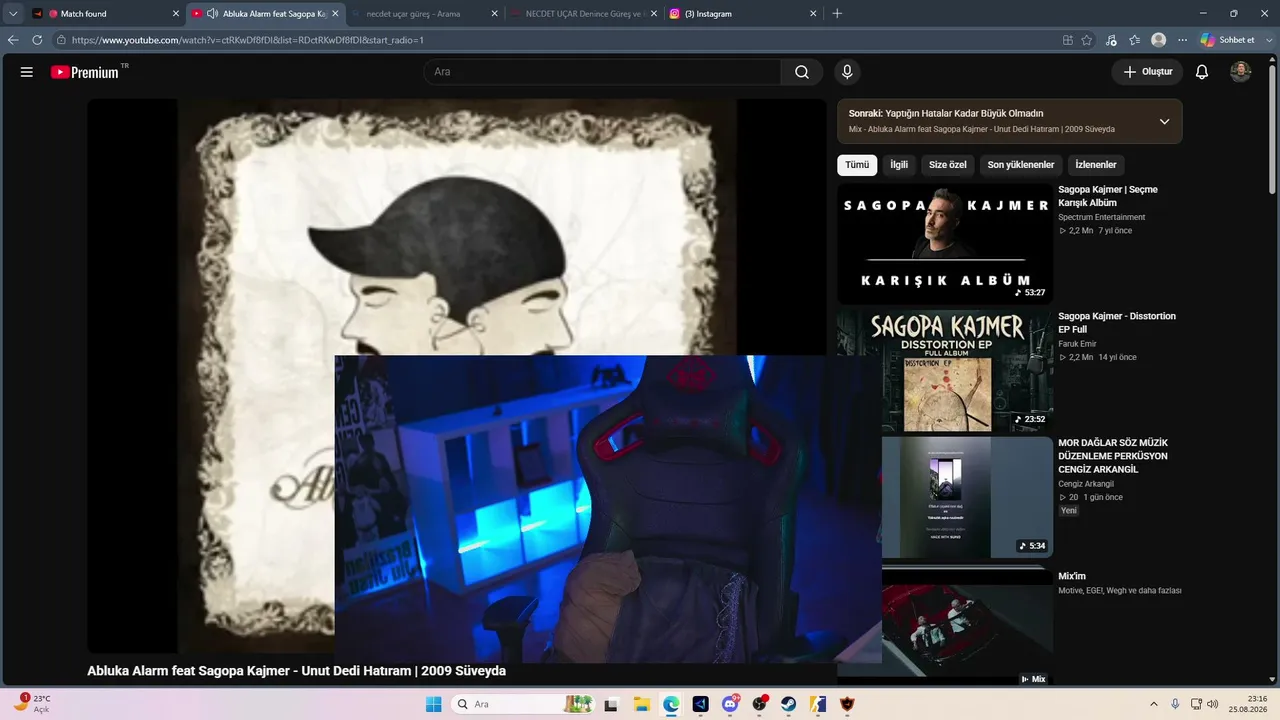Image resolution: width=1280 pixels, height=720 pixels.
Task: Show hidden system tray icons chevron
Action: [1153, 704]
